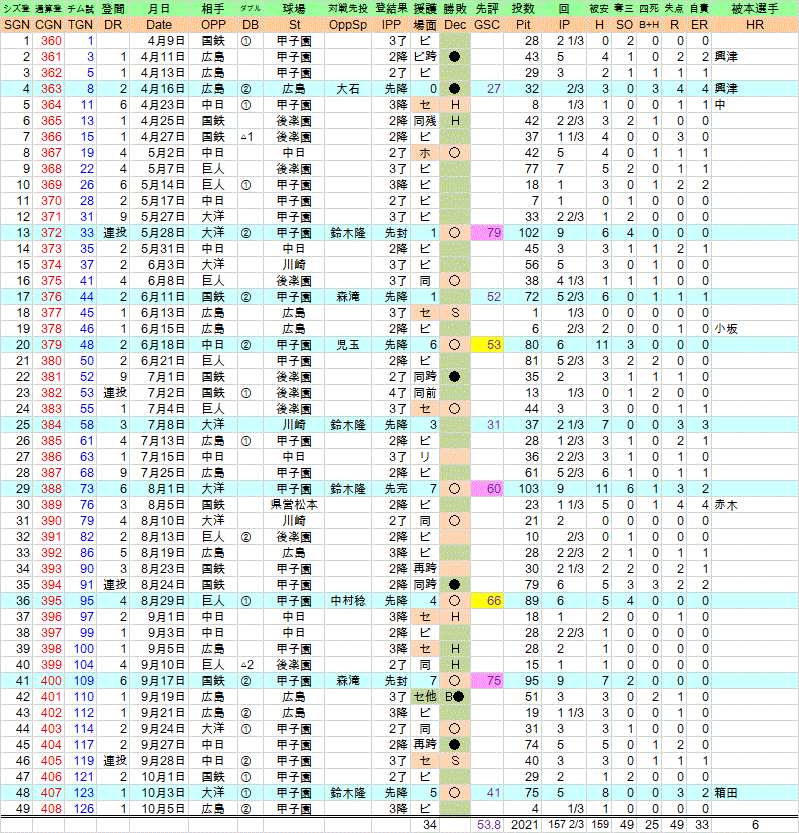Select GSC value 75
799x833 pixels.
click(x=494, y=681)
